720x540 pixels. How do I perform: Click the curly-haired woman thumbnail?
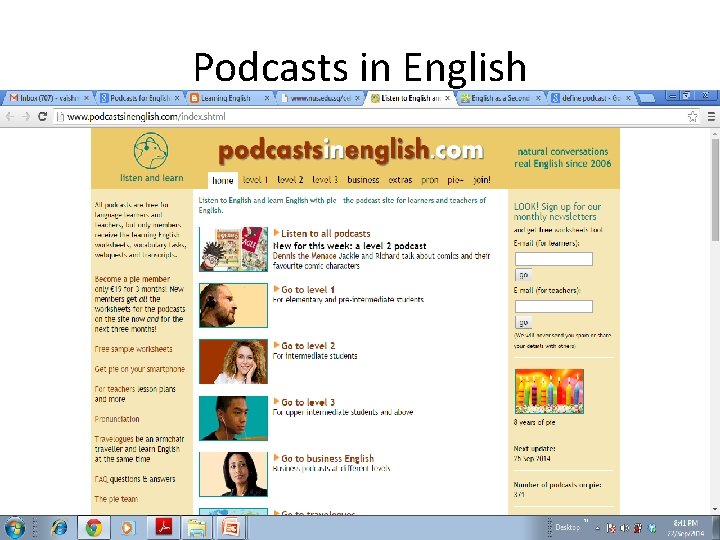click(233, 361)
